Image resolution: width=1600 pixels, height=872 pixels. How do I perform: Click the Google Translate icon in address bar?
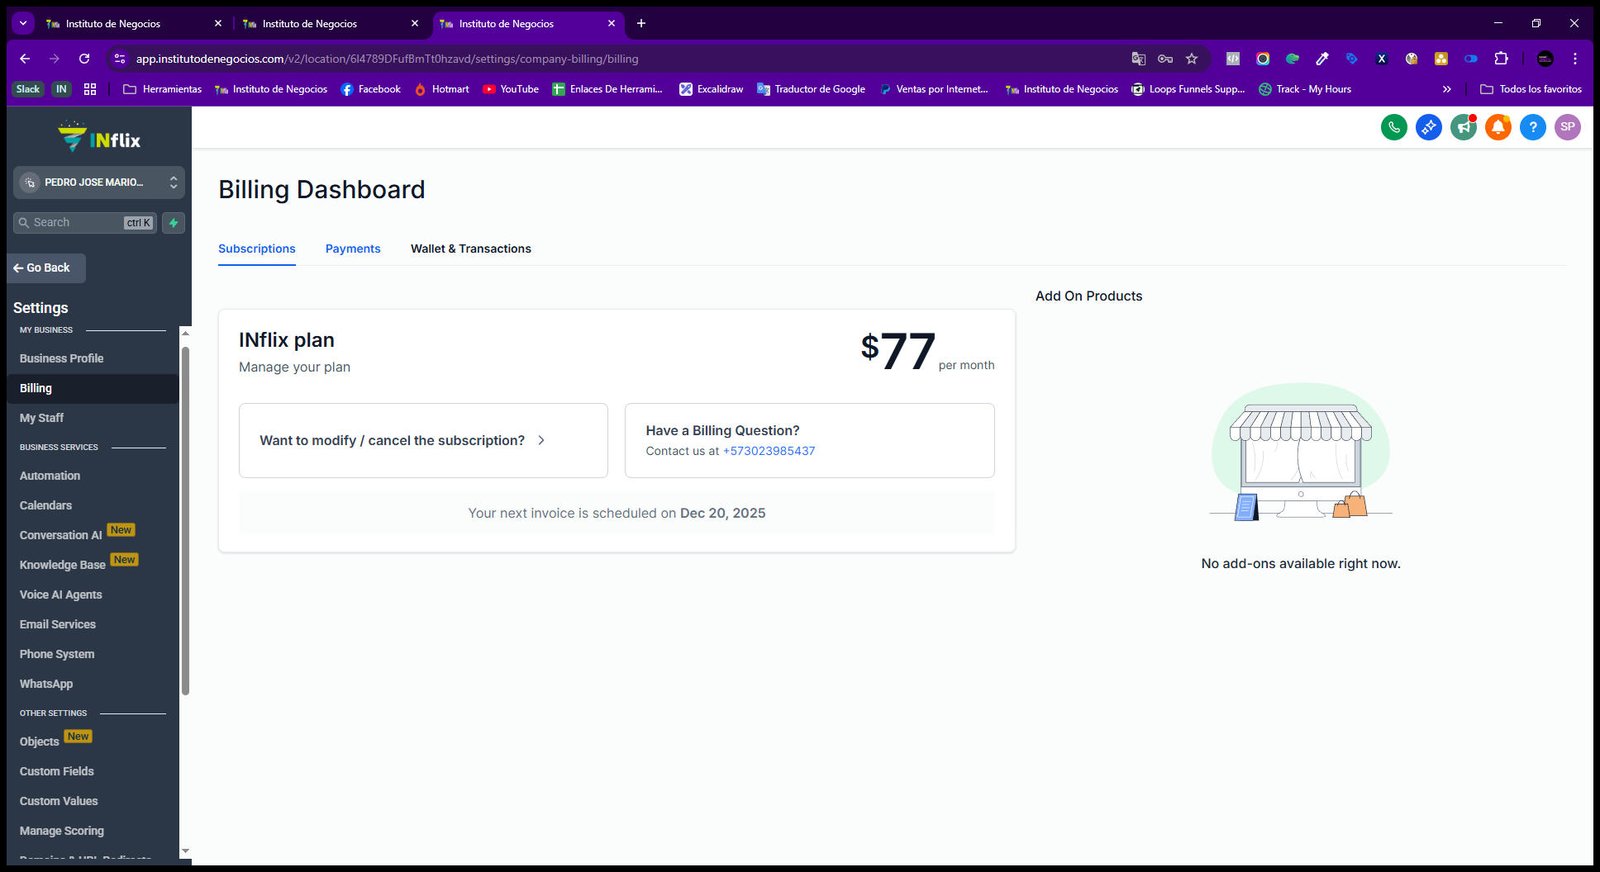tap(1138, 59)
